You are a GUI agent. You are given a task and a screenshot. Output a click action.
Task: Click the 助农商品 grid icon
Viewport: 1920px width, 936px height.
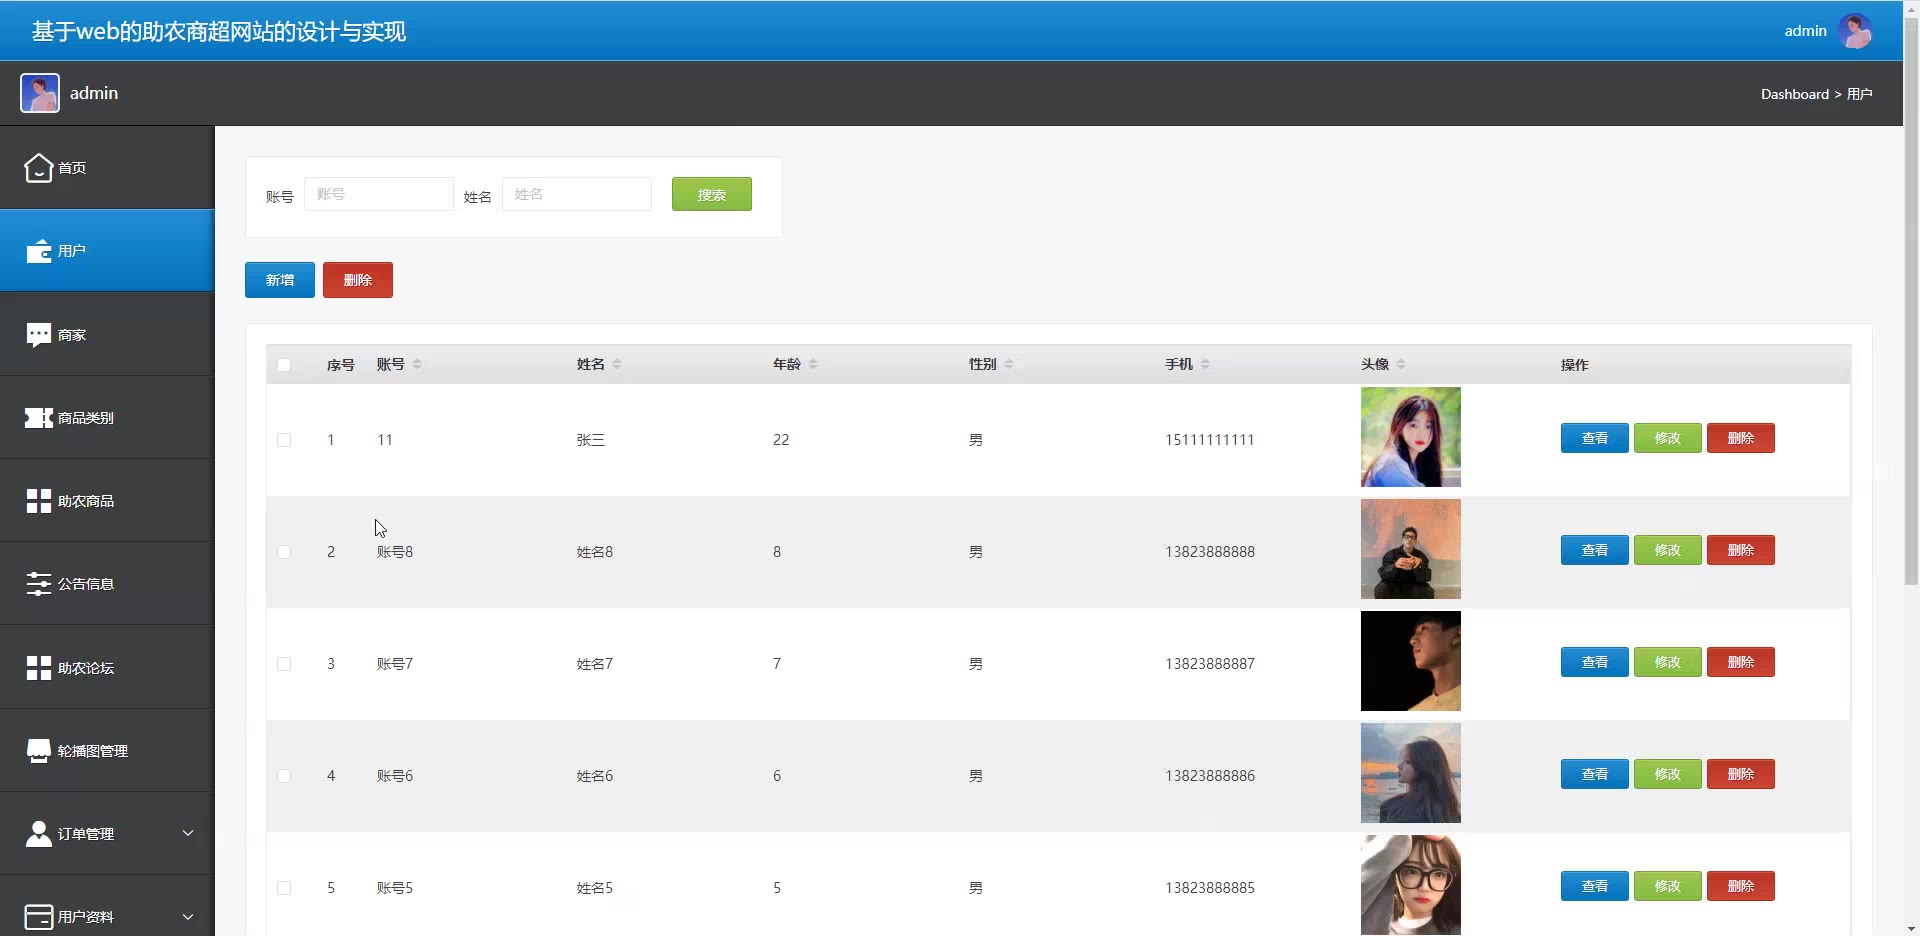click(38, 501)
